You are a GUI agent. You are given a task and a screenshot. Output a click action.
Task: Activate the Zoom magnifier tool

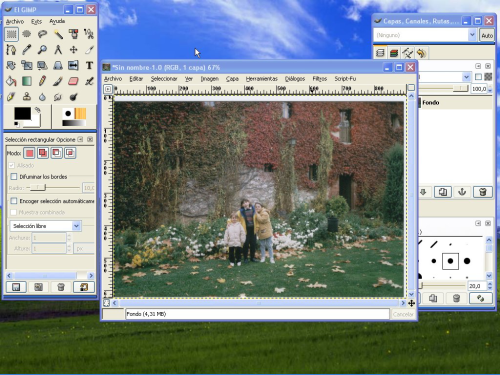click(x=42, y=50)
